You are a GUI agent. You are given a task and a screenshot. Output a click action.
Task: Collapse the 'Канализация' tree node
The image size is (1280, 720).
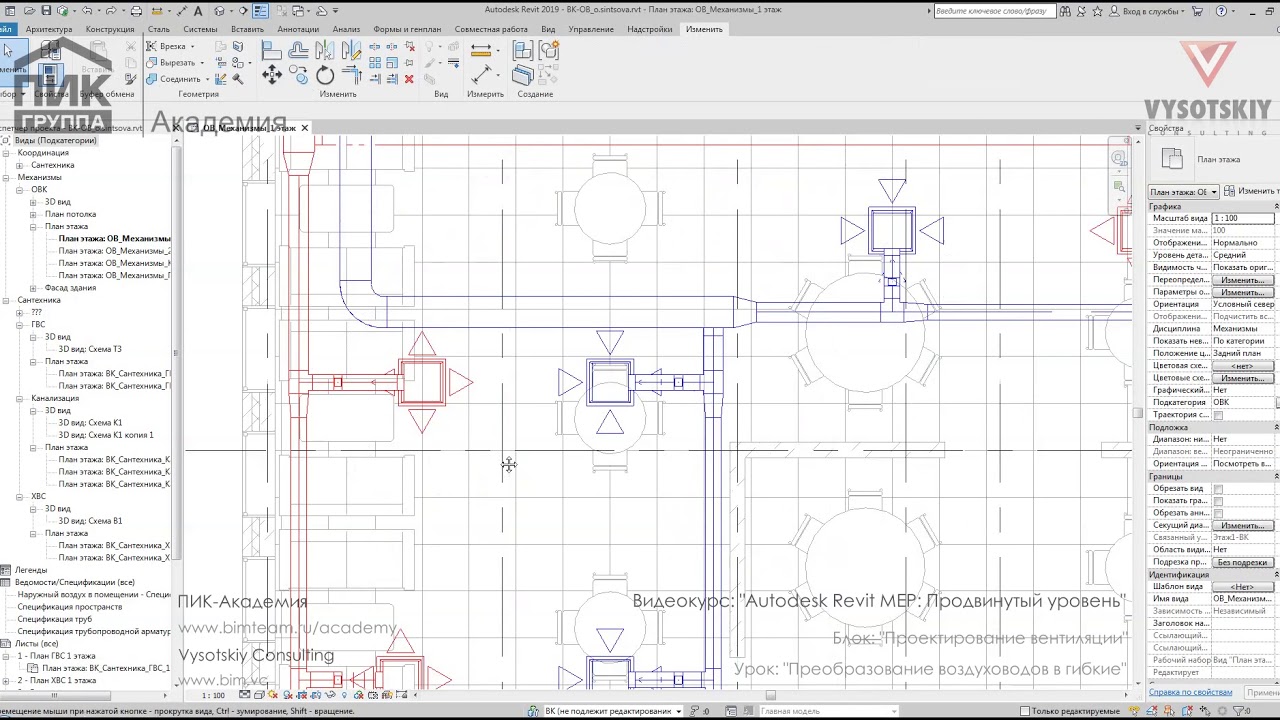click(x=19, y=398)
